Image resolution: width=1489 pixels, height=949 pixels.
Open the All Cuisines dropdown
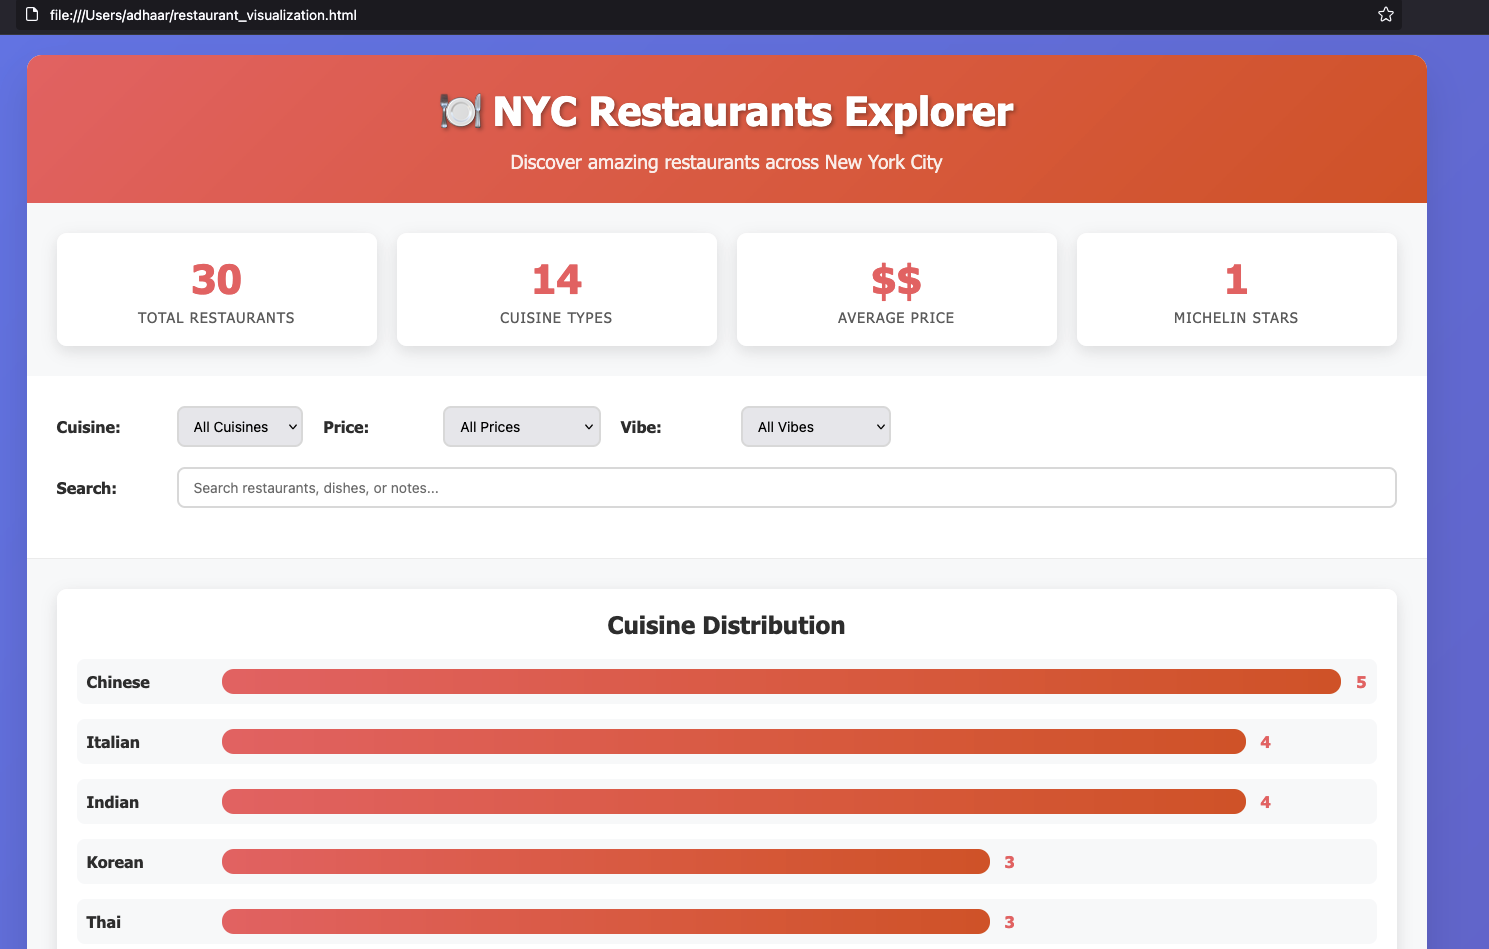[x=240, y=427]
